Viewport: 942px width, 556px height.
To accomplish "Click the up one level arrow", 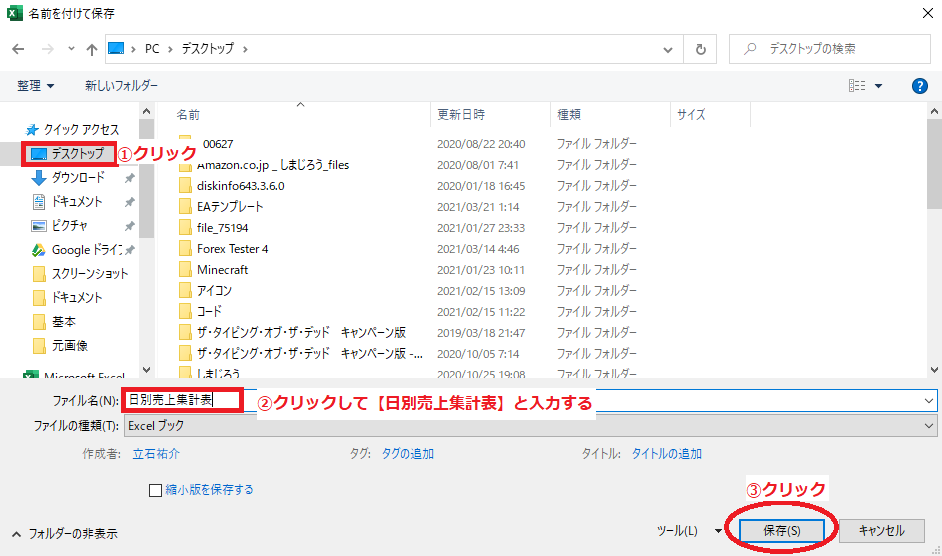I will [x=92, y=48].
